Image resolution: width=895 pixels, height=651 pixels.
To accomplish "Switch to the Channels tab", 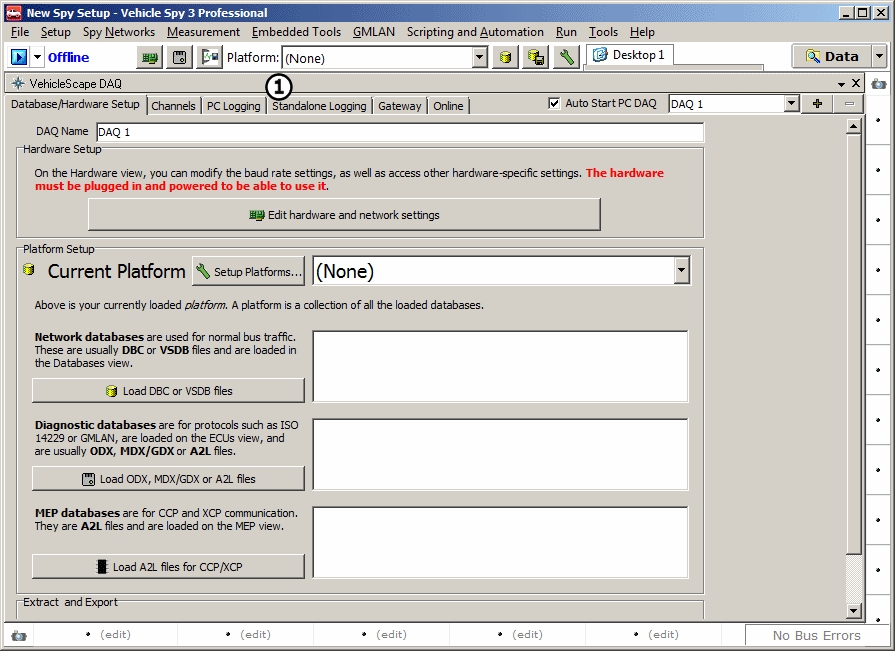I will [174, 106].
